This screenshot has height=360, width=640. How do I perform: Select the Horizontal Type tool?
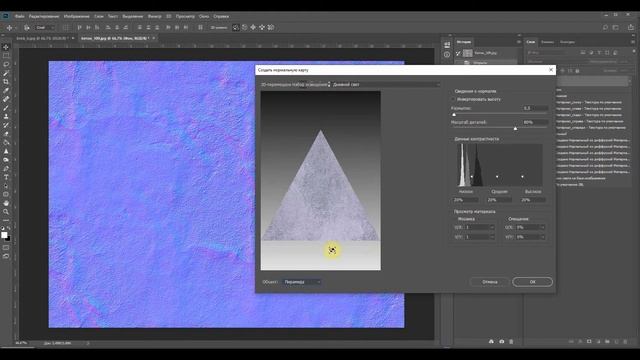(x=6, y=177)
